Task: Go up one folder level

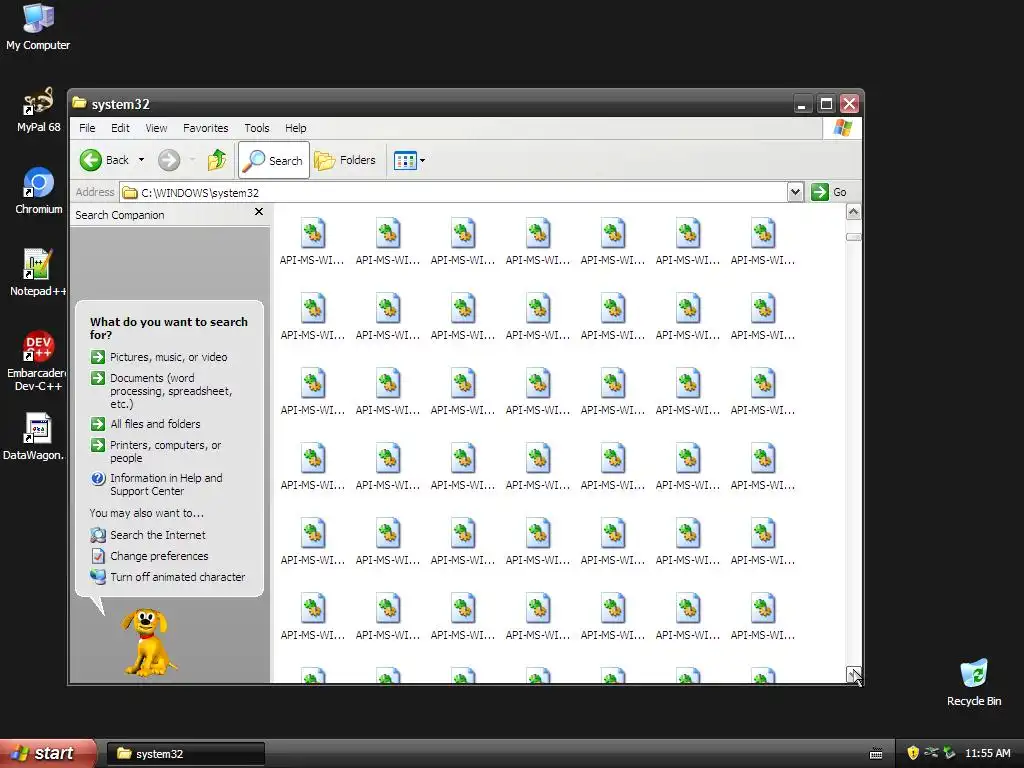Action: [217, 160]
